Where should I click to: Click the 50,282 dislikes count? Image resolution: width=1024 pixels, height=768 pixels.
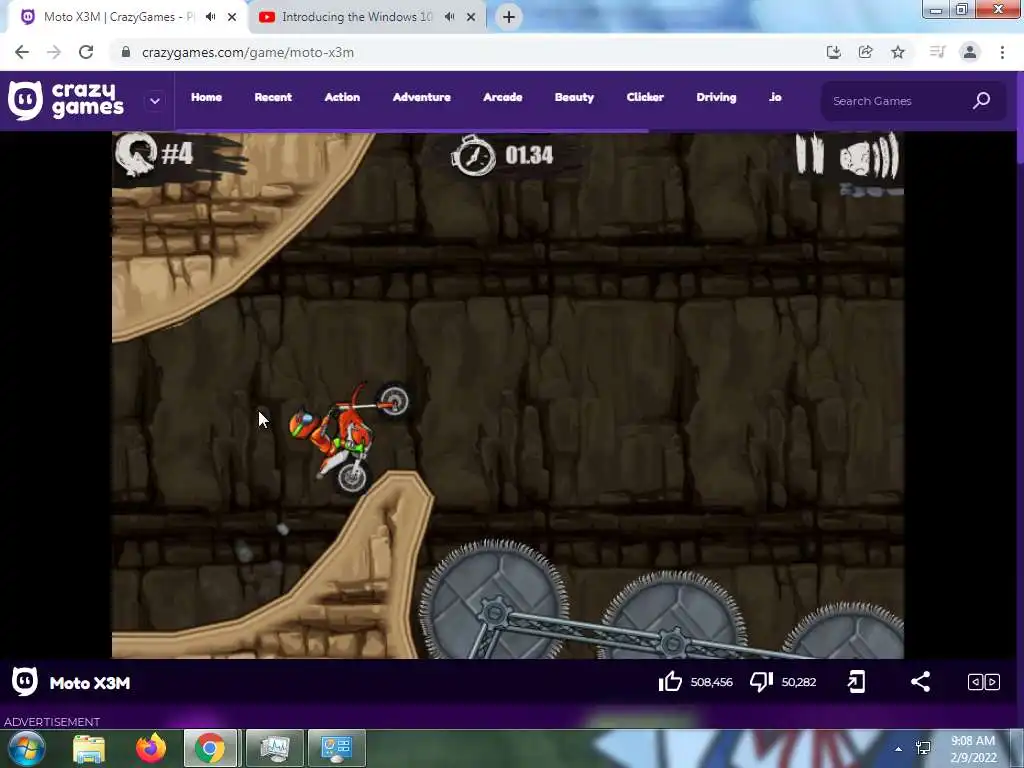(799, 682)
